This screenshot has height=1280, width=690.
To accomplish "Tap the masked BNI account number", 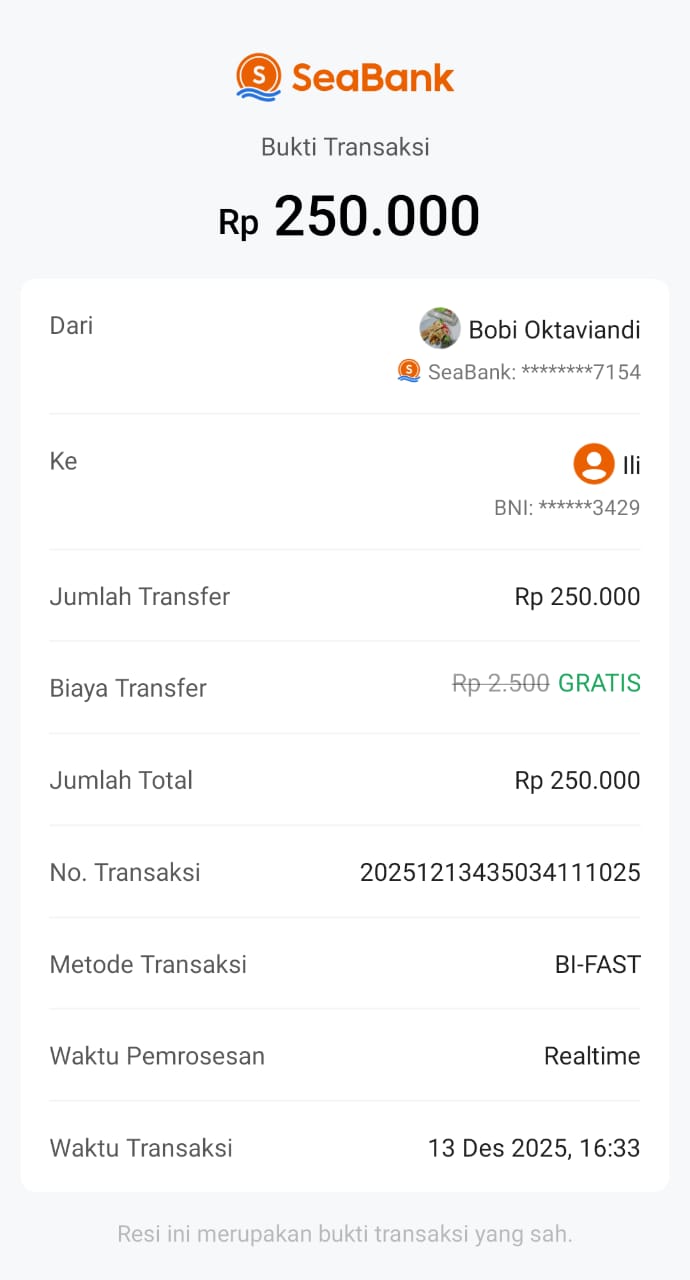I will (x=567, y=508).
